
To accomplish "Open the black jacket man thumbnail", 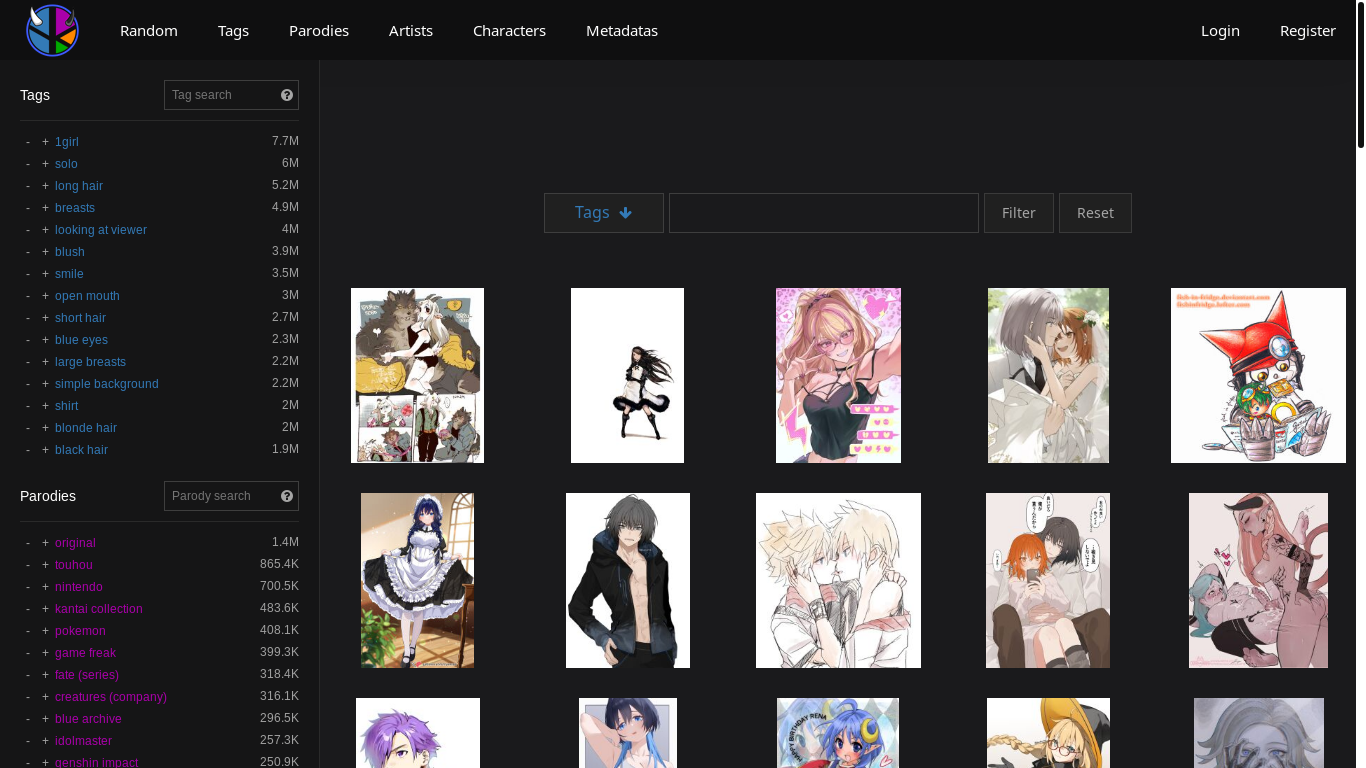I will click(x=628, y=580).
